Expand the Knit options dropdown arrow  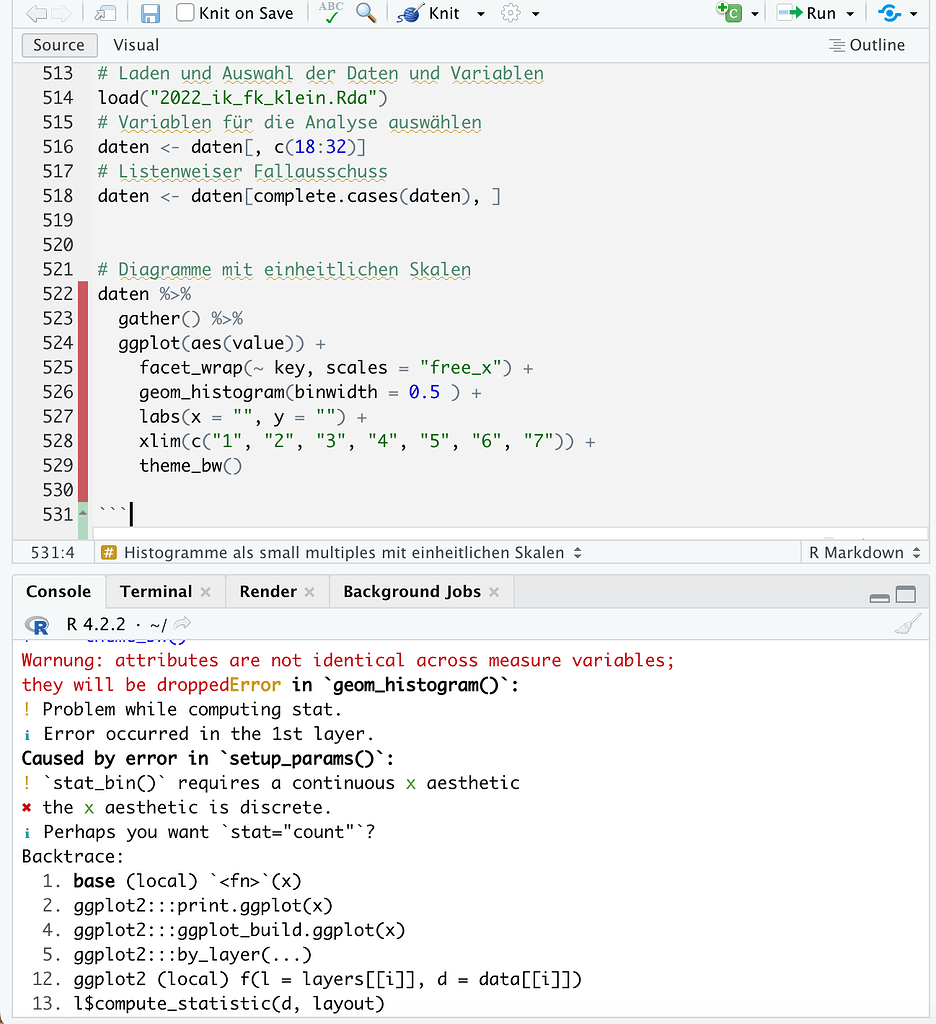(x=480, y=14)
